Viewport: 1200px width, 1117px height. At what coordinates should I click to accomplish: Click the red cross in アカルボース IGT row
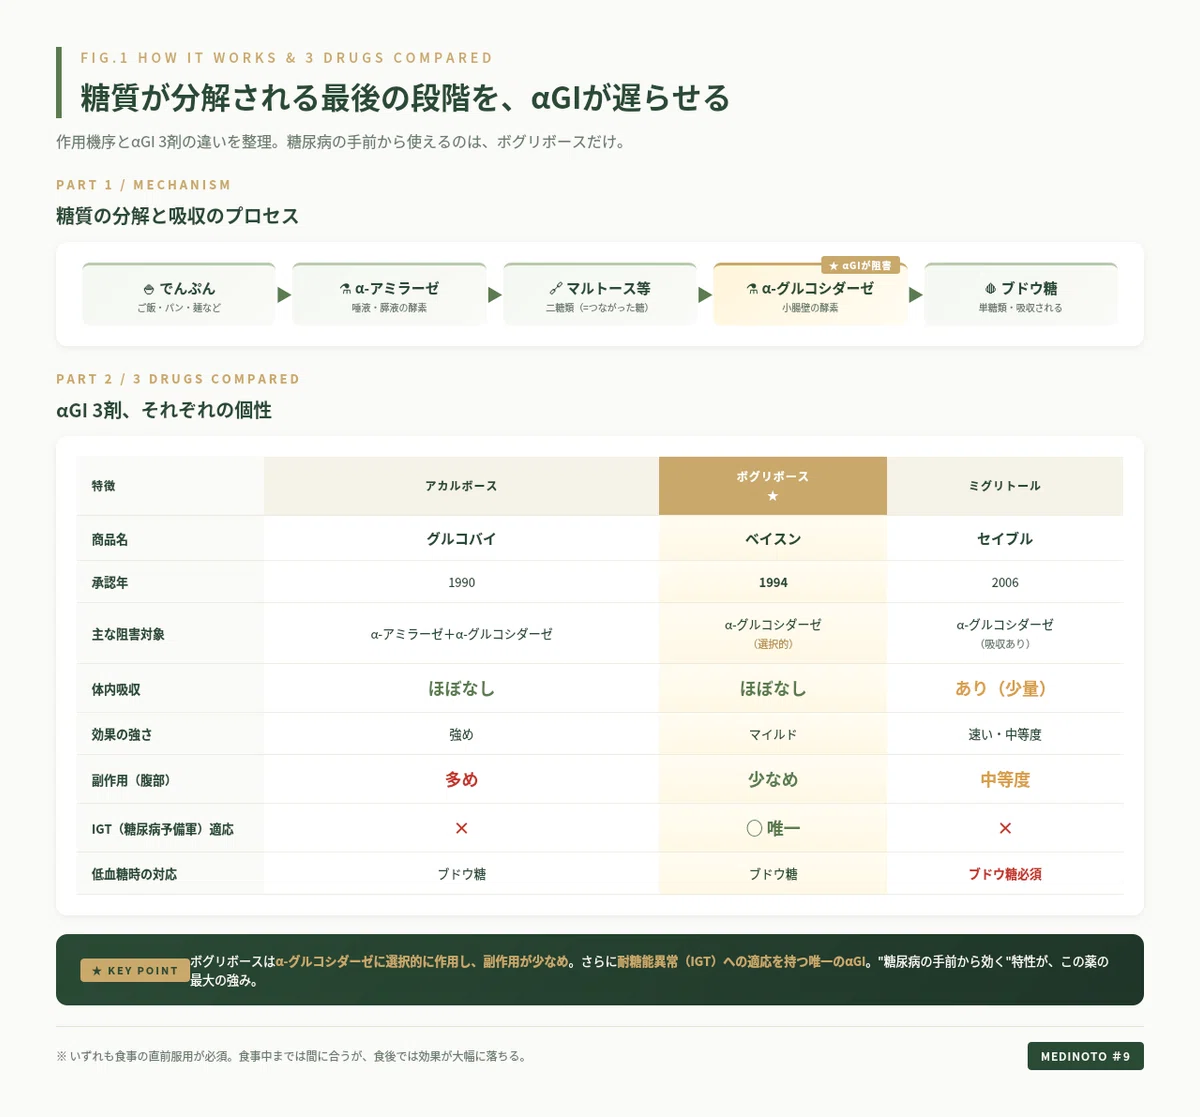(461, 828)
